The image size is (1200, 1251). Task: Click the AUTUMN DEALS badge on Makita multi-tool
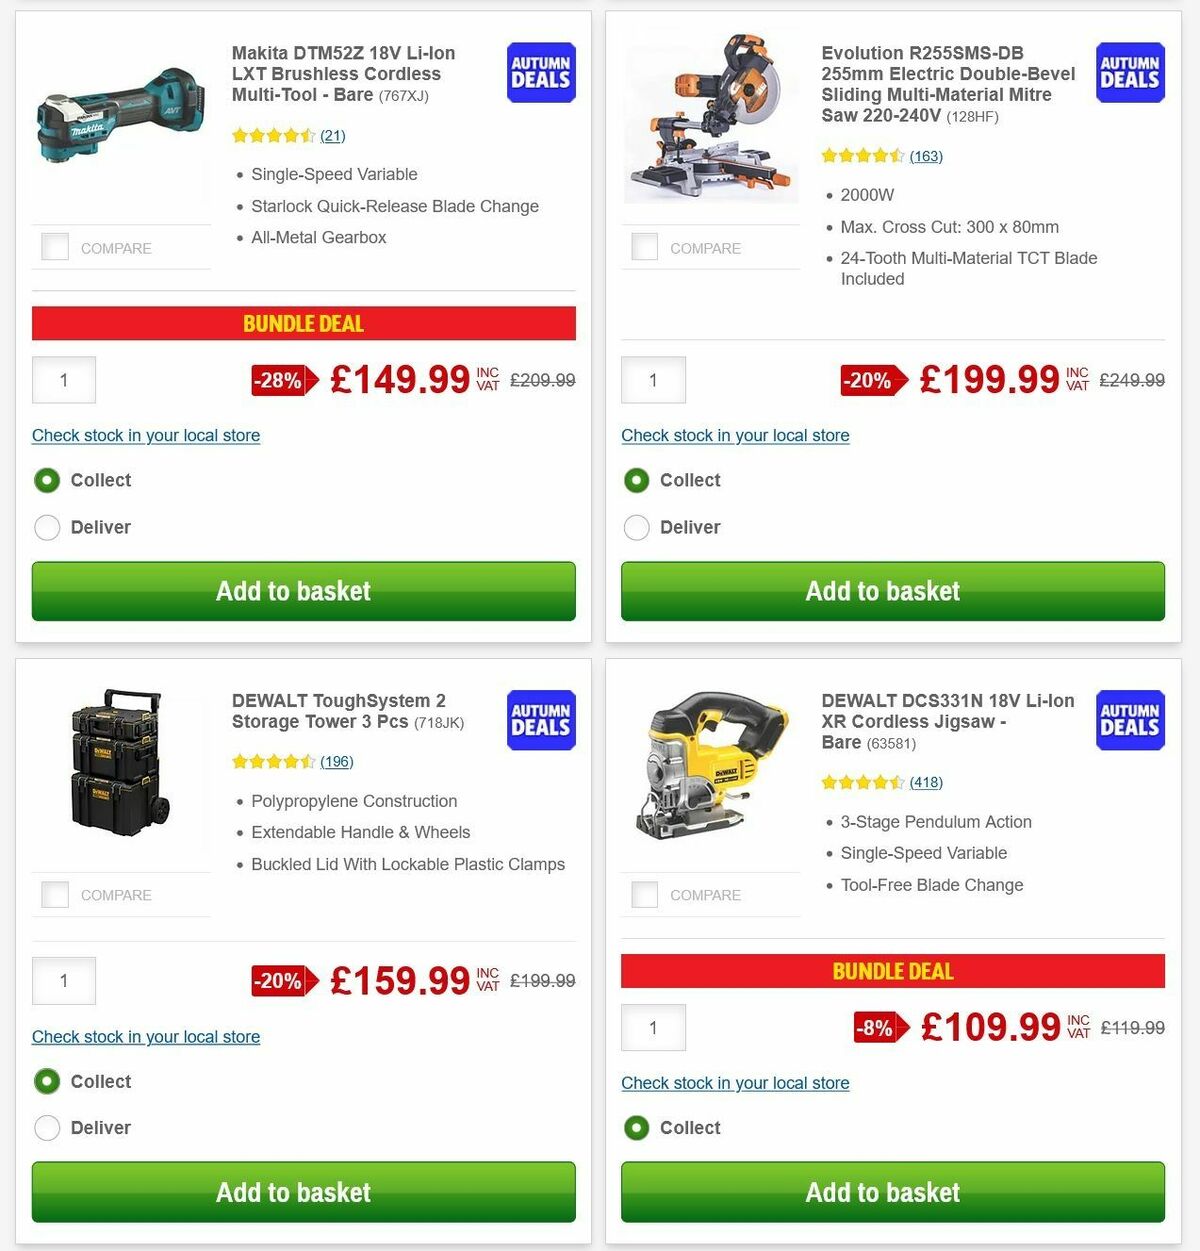540,72
